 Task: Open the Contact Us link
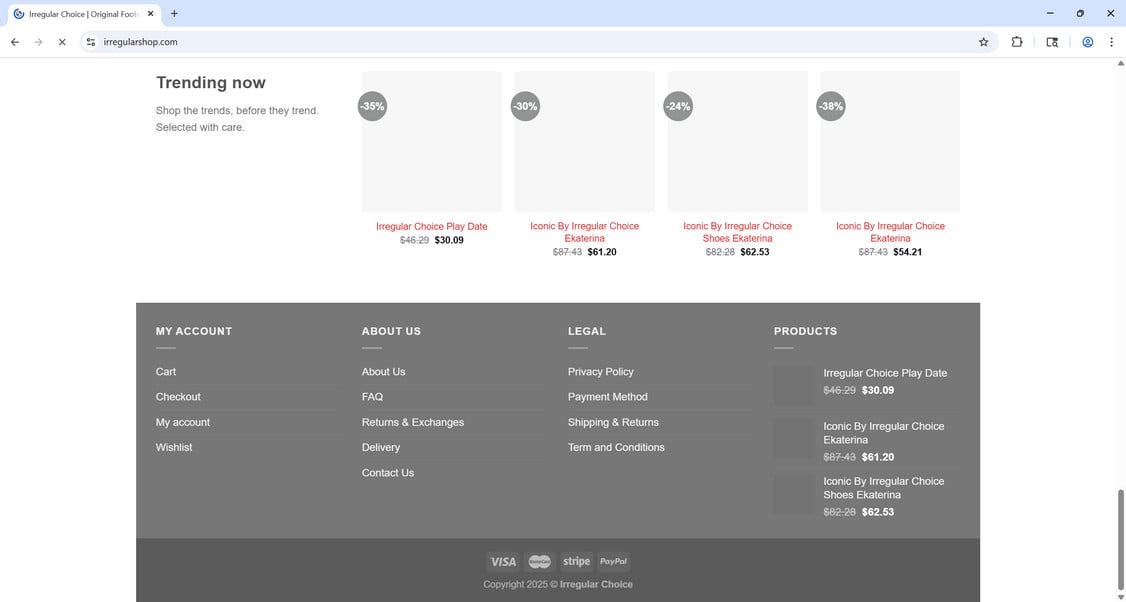point(388,473)
